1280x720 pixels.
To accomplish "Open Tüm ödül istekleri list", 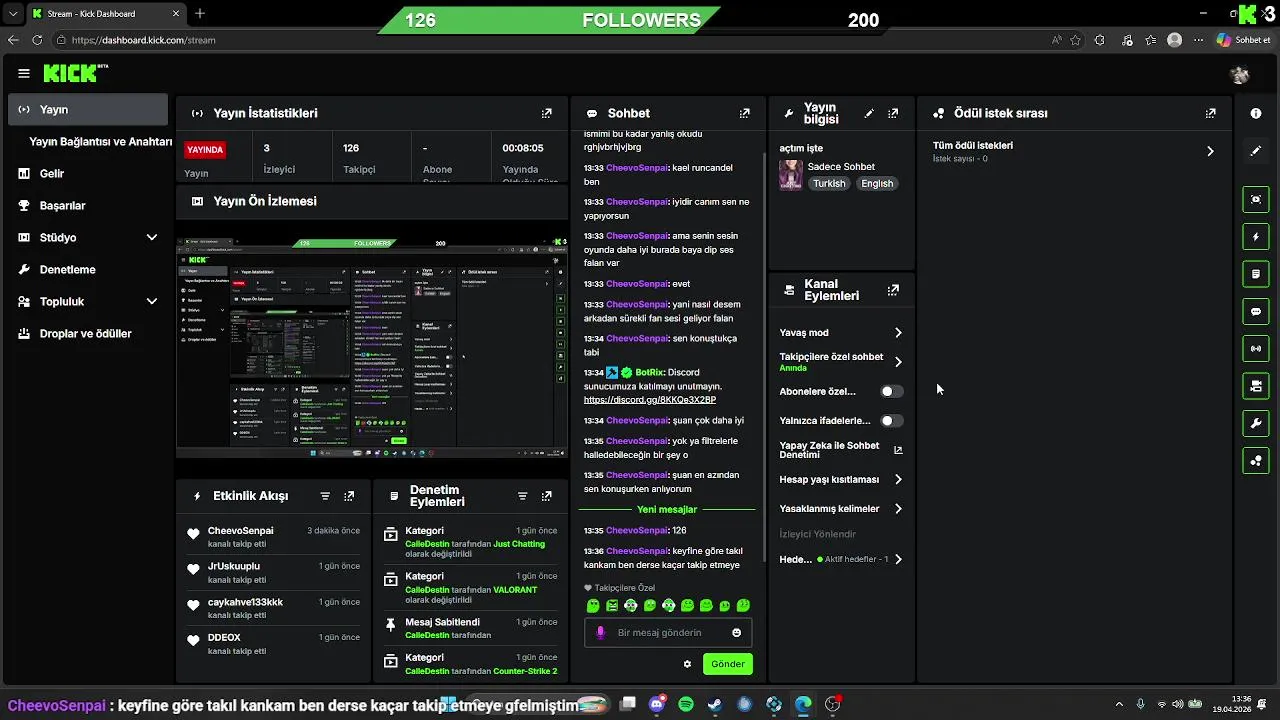I will pos(1074,151).
